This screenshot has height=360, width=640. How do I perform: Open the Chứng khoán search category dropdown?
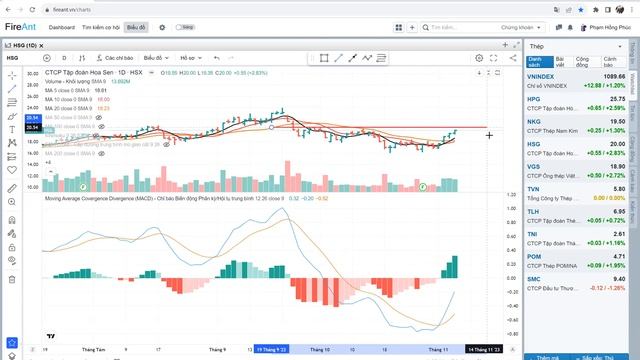521,27
